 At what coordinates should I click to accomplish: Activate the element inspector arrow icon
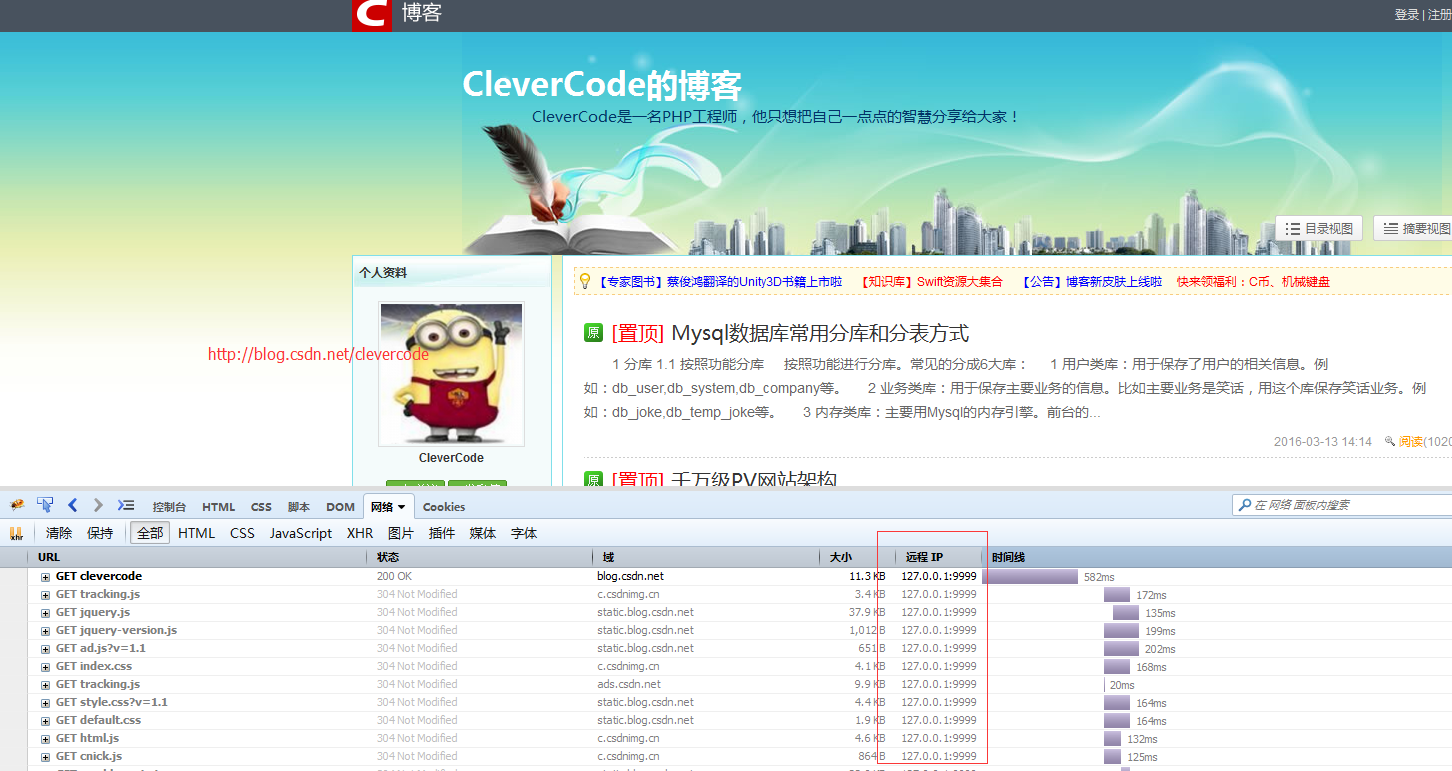(45, 505)
